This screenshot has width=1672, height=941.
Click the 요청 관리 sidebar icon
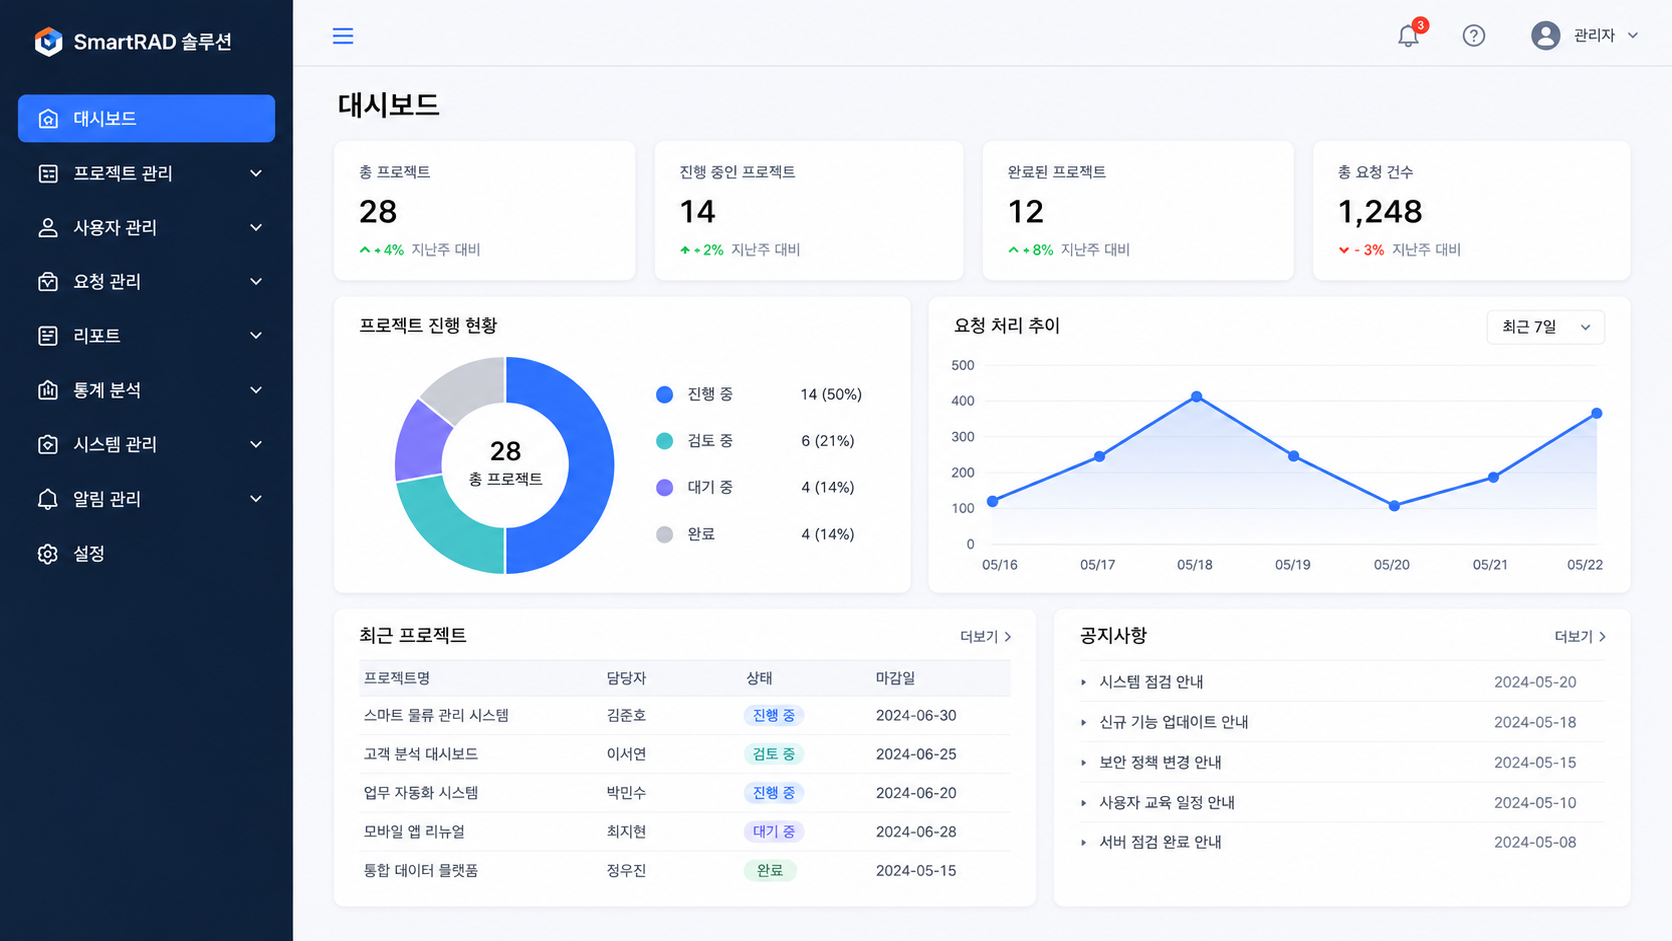click(x=48, y=282)
